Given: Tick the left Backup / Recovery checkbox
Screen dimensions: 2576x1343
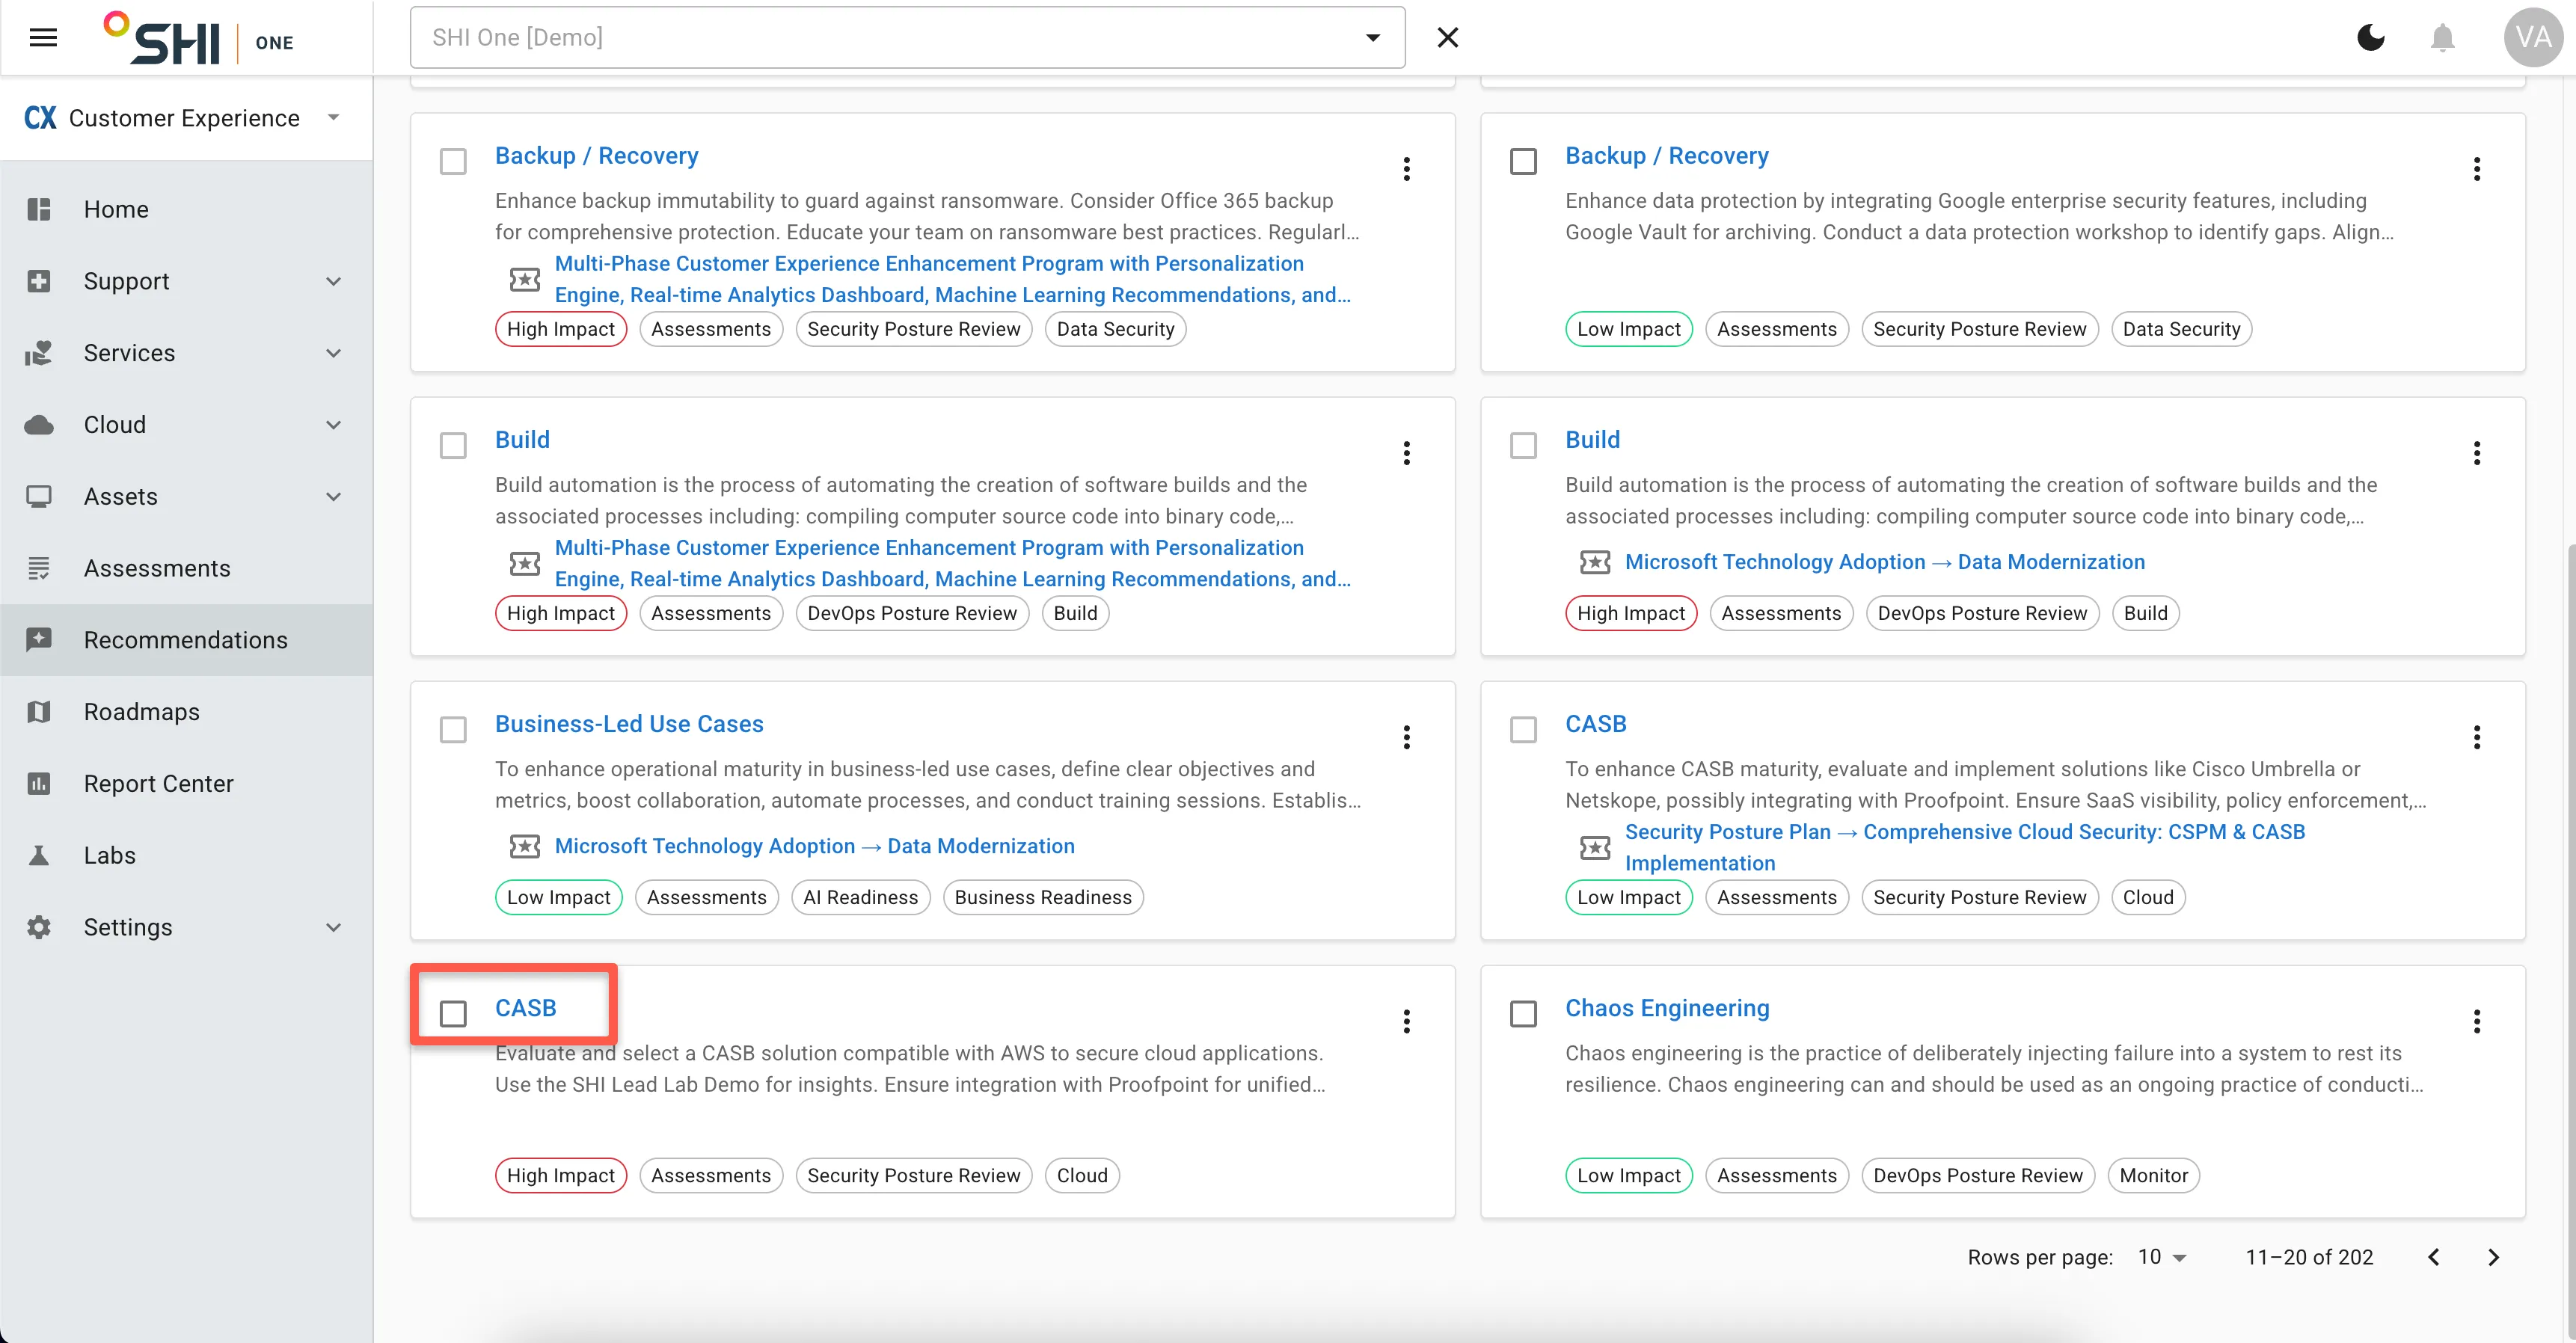Looking at the screenshot, I should [x=453, y=161].
